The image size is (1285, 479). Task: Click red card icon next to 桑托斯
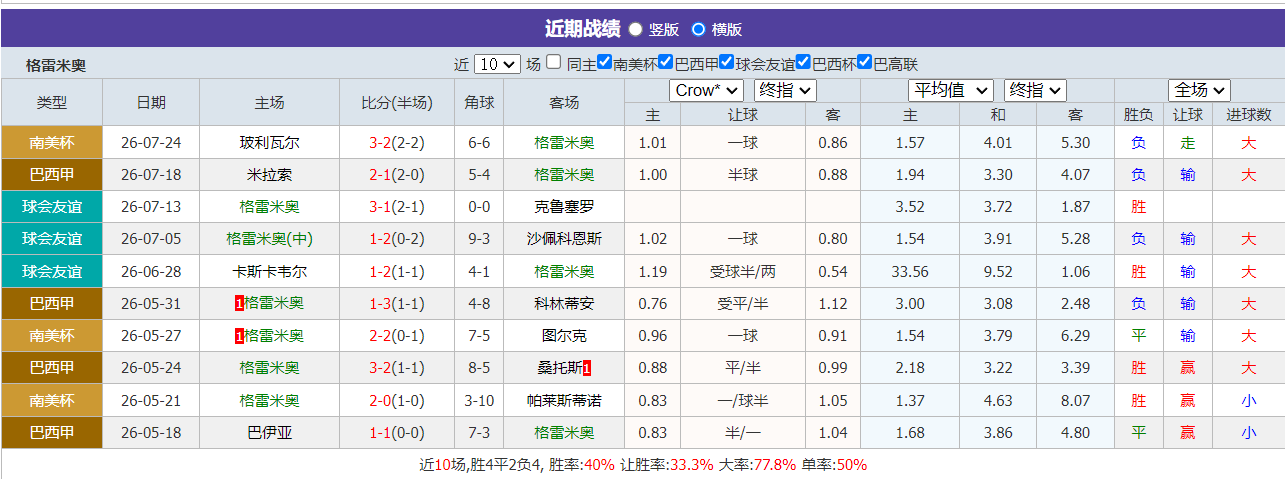[587, 368]
